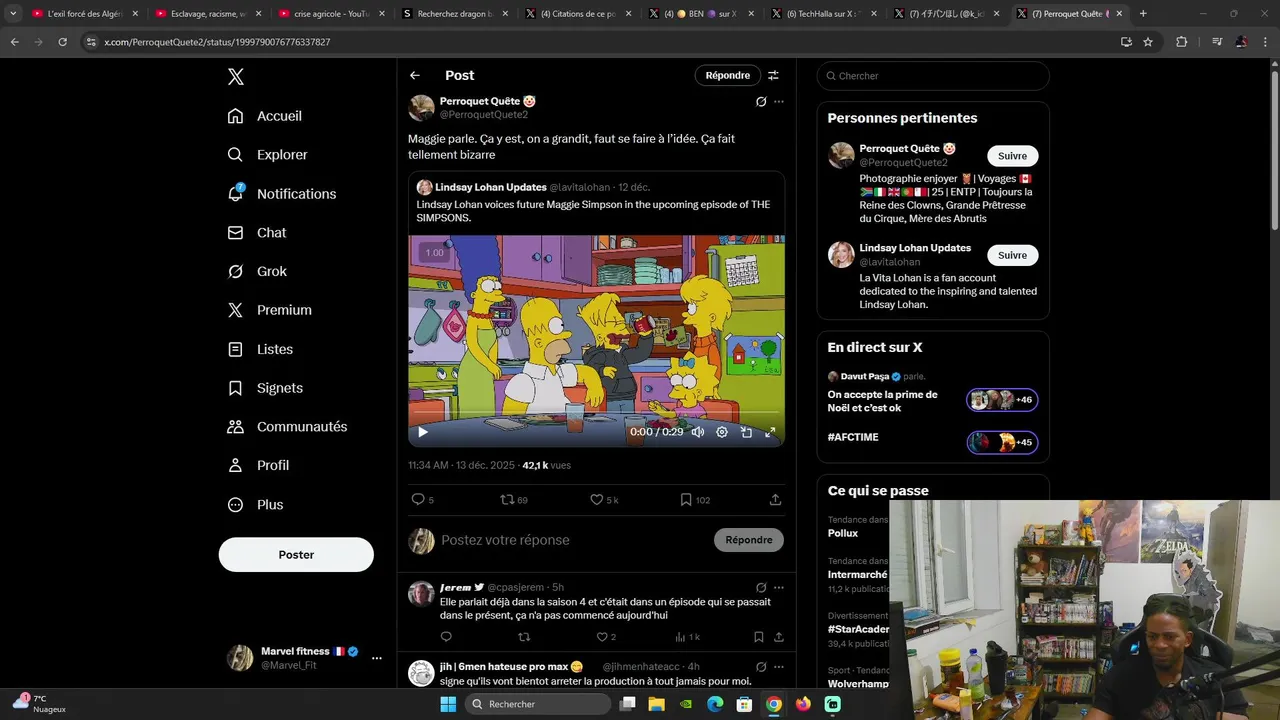Viewport: 1280px width, 720px height.
Task: Enable picture-in-picture on the video
Action: 746,432
